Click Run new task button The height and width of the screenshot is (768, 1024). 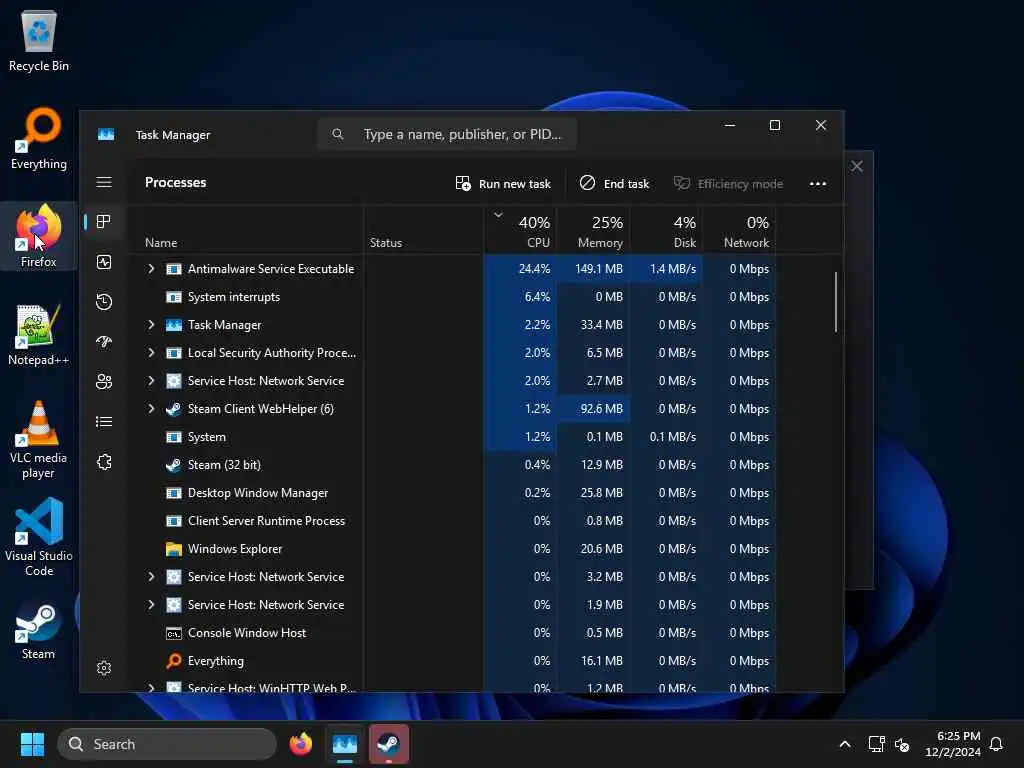click(x=503, y=184)
